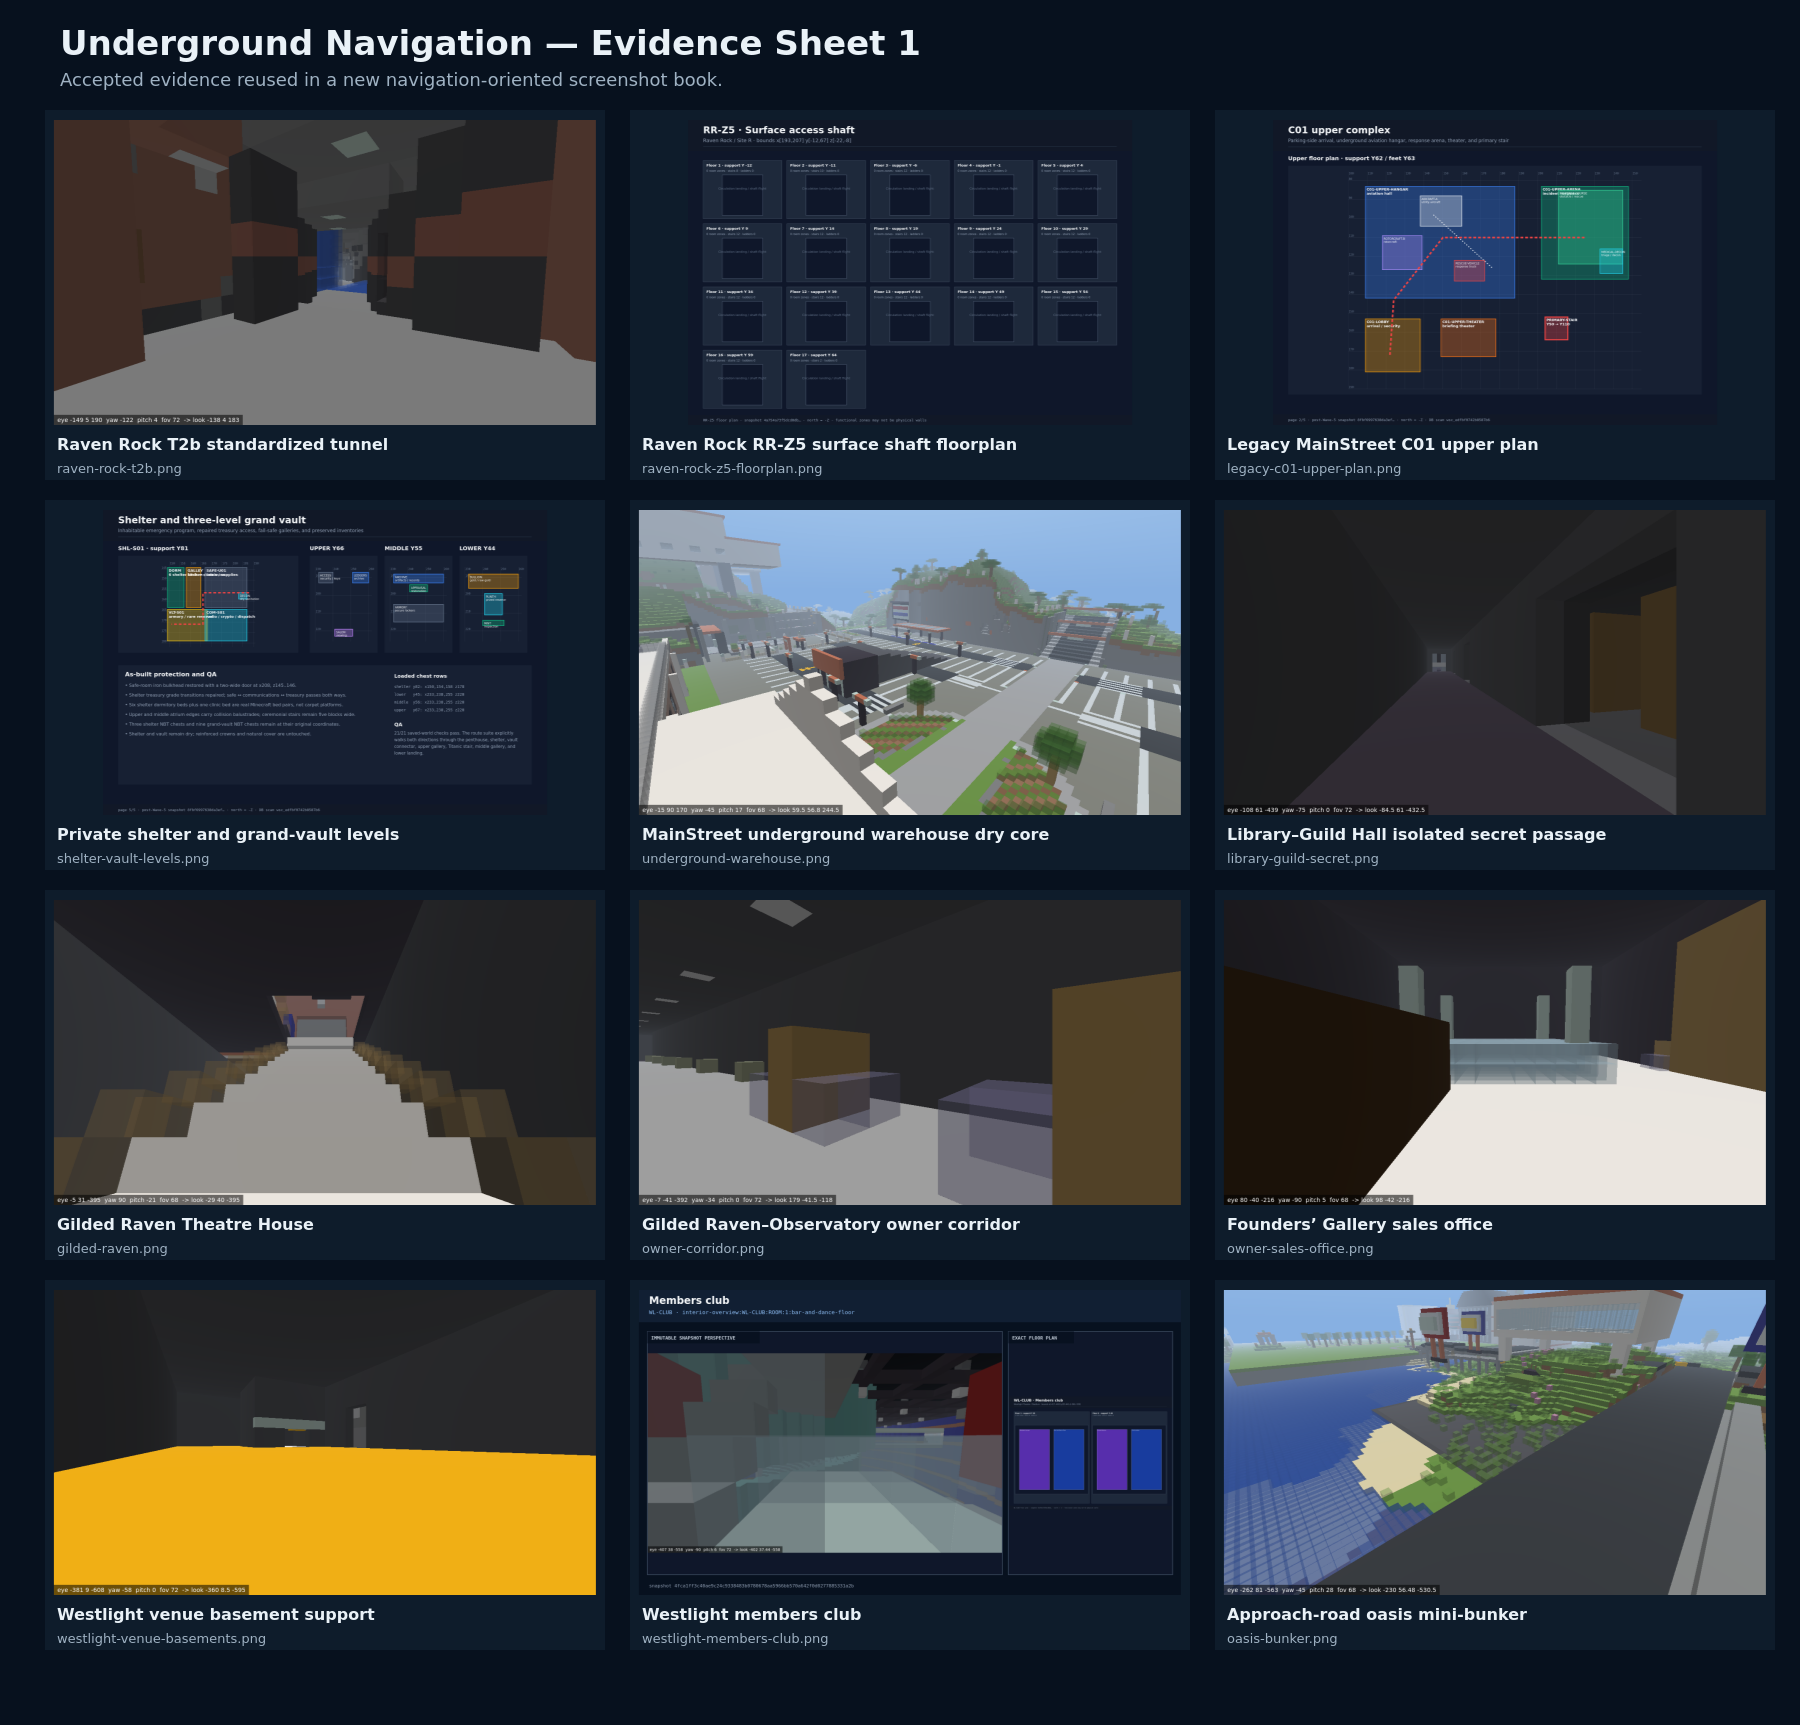The height and width of the screenshot is (1725, 1800).
Task: Open the C01 upper complex plan image
Action: pos(1495,272)
